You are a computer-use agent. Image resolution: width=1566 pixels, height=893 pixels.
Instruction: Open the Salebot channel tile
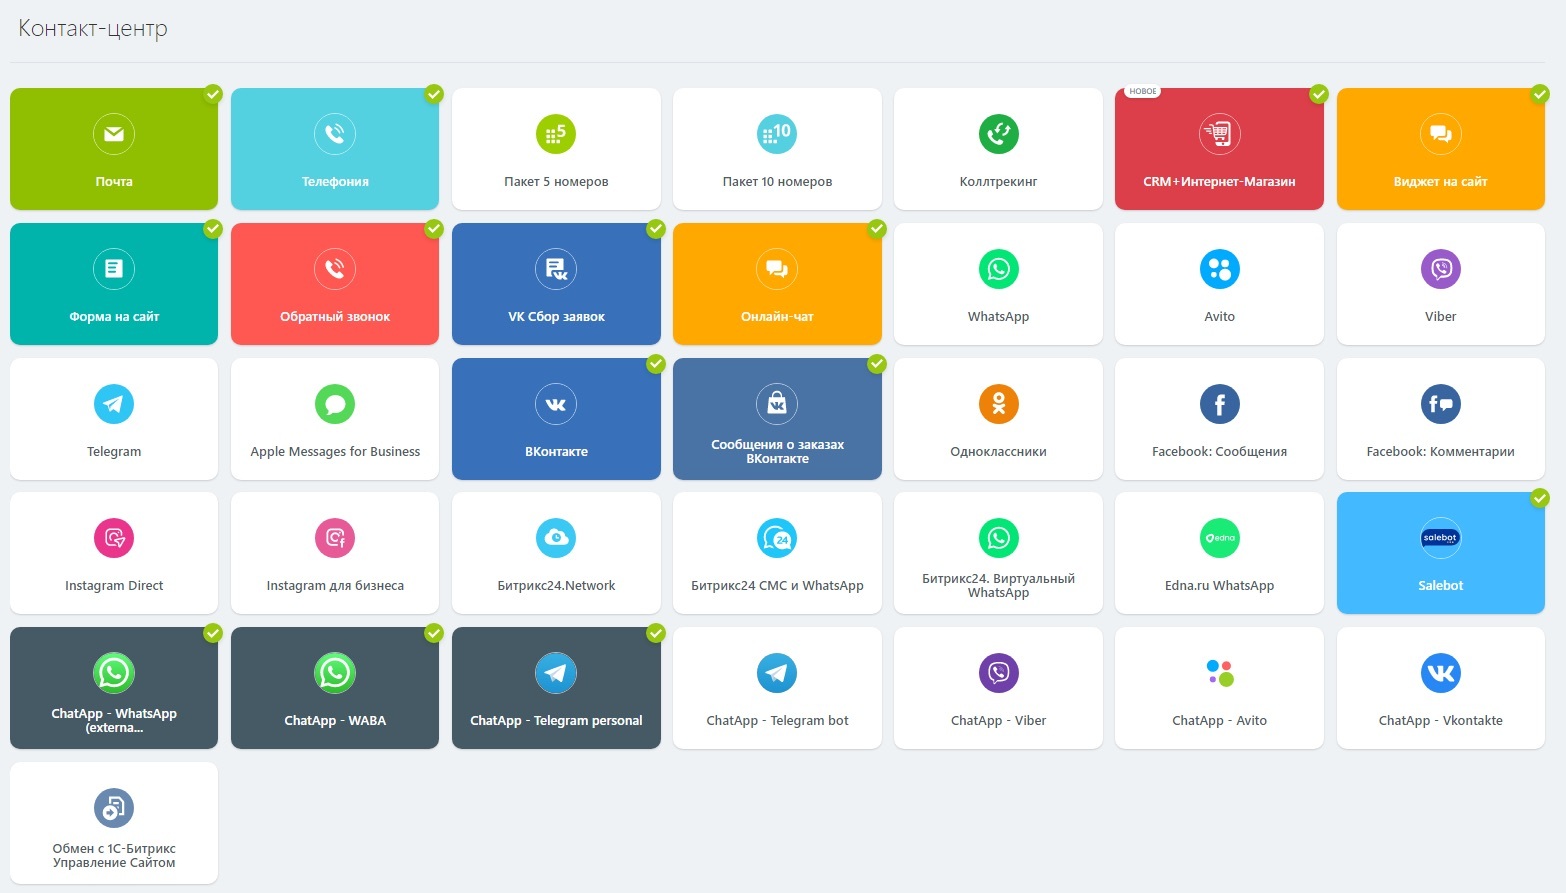tap(1441, 553)
